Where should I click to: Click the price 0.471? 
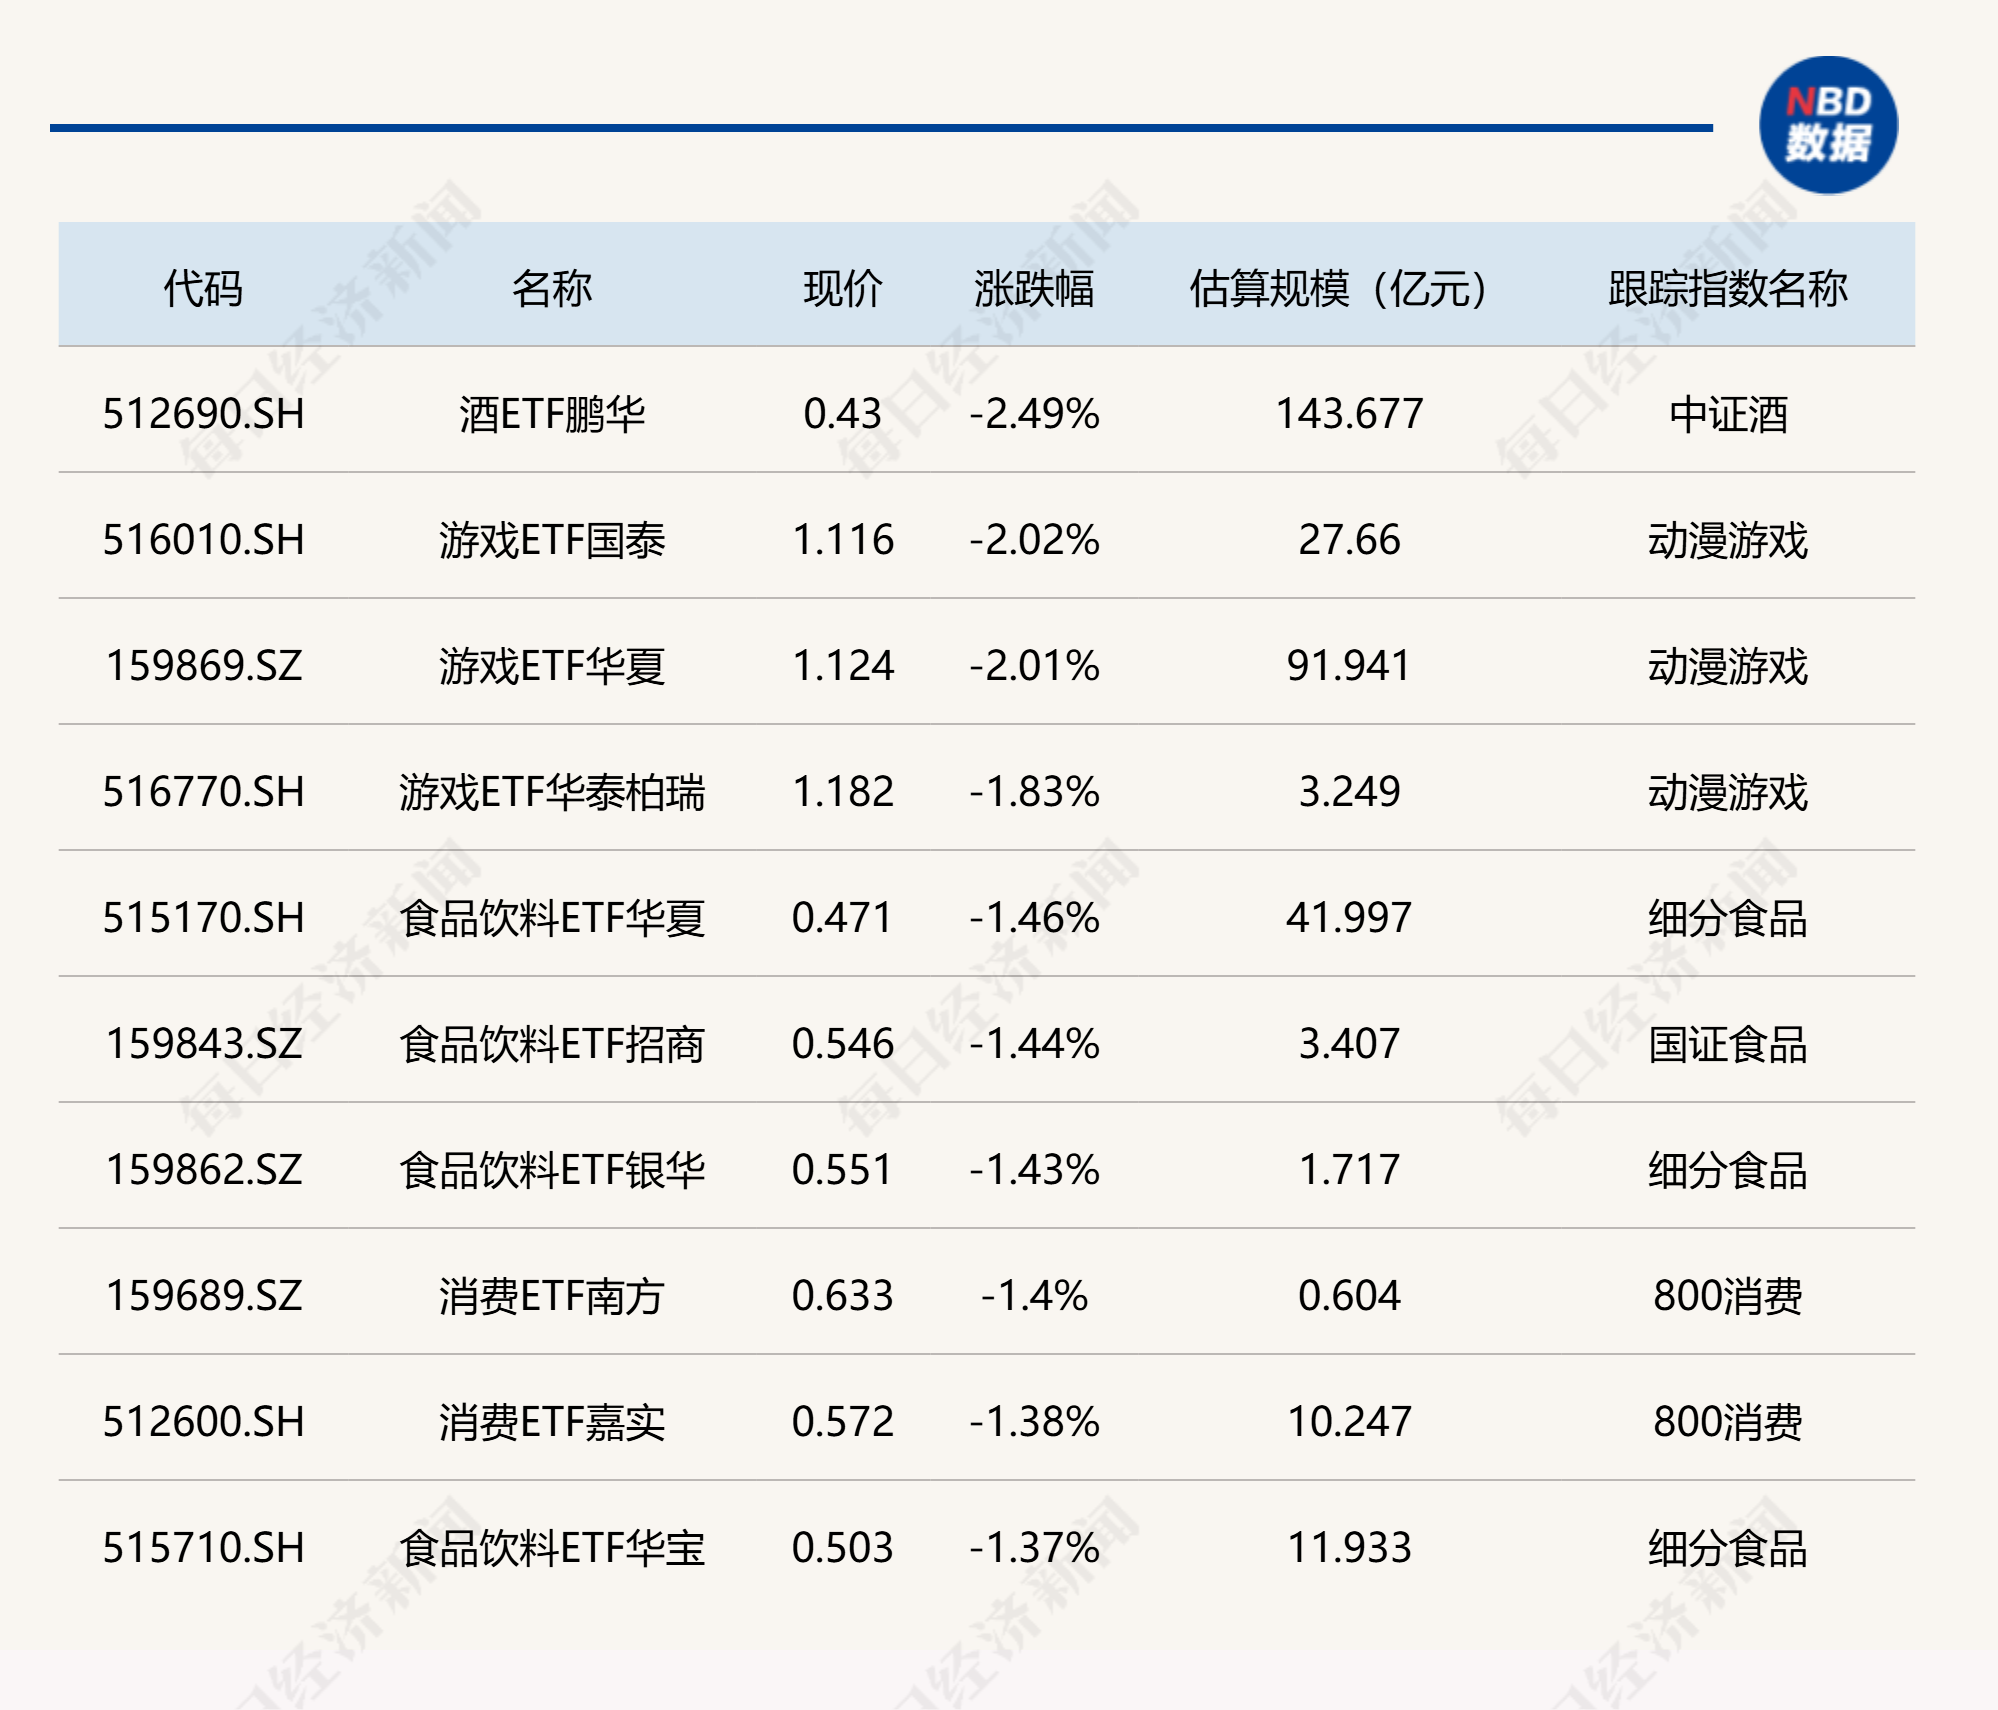843,918
